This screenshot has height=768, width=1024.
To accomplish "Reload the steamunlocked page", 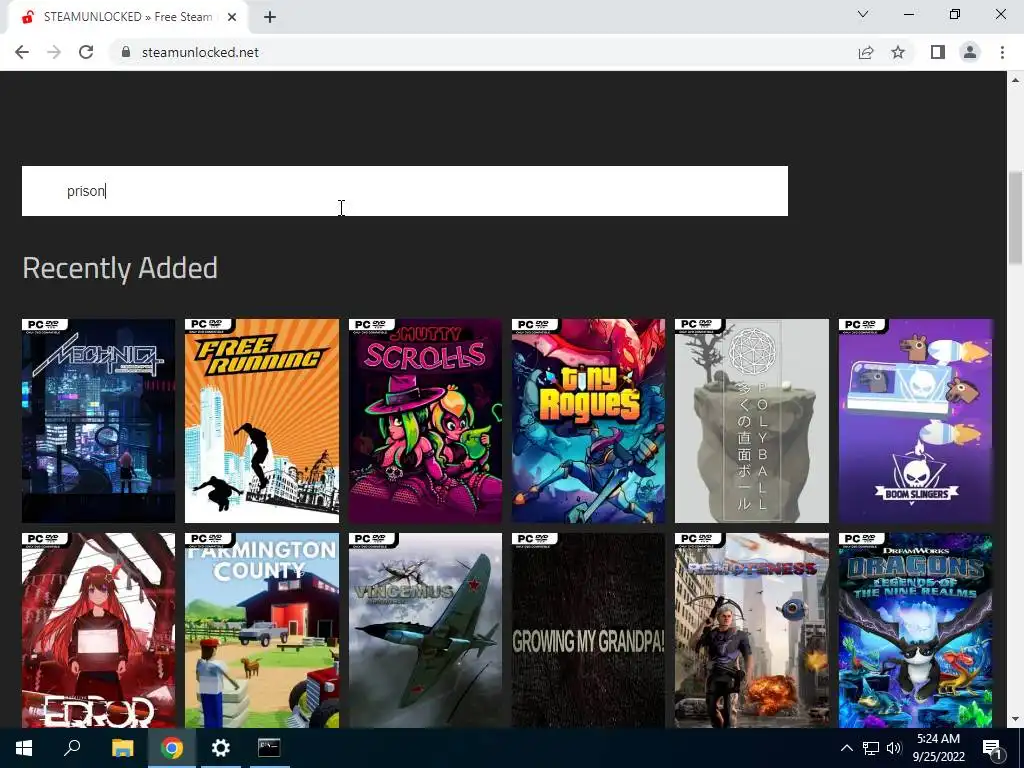I will click(86, 52).
